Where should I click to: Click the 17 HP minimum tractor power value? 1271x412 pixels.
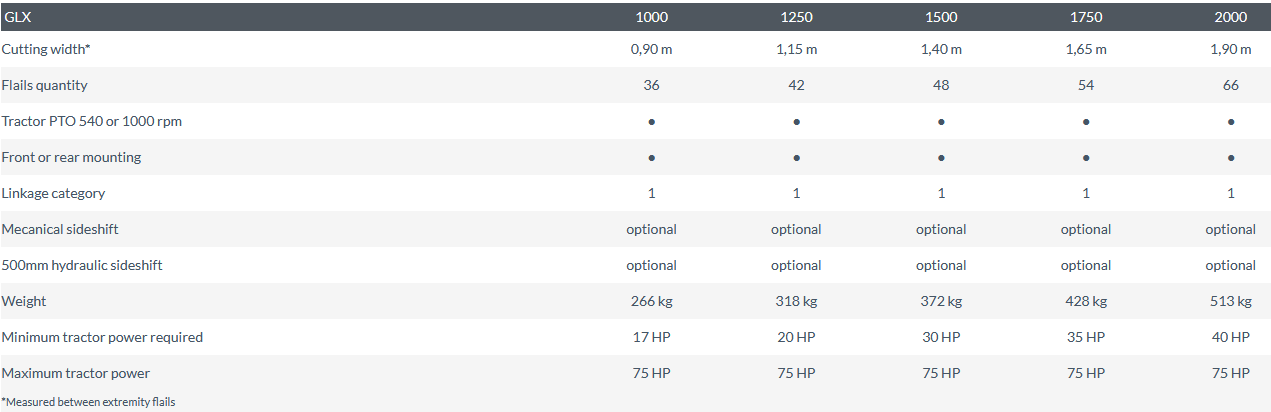click(651, 337)
